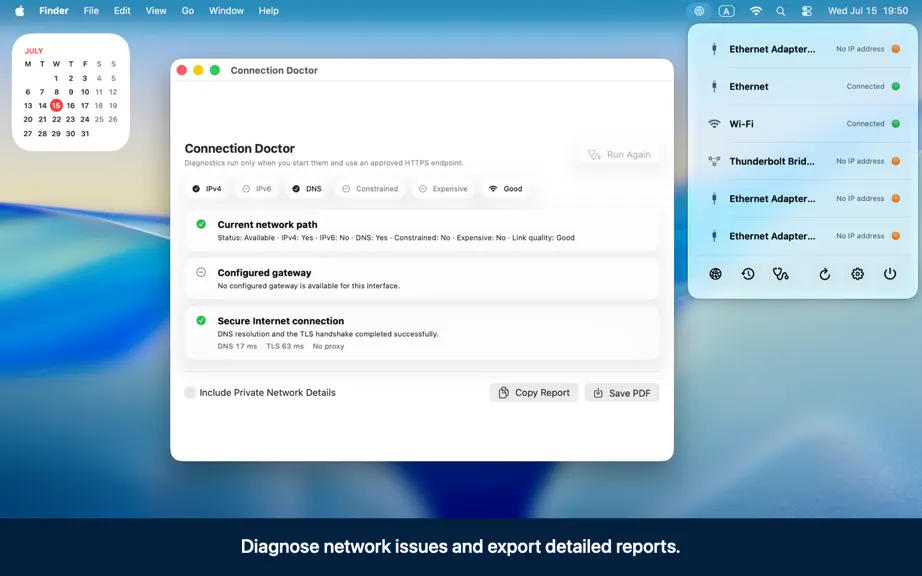Screen dimensions: 922x576
Task: Click the Wi-Fi row's wireless icon in popup
Action: click(714, 124)
